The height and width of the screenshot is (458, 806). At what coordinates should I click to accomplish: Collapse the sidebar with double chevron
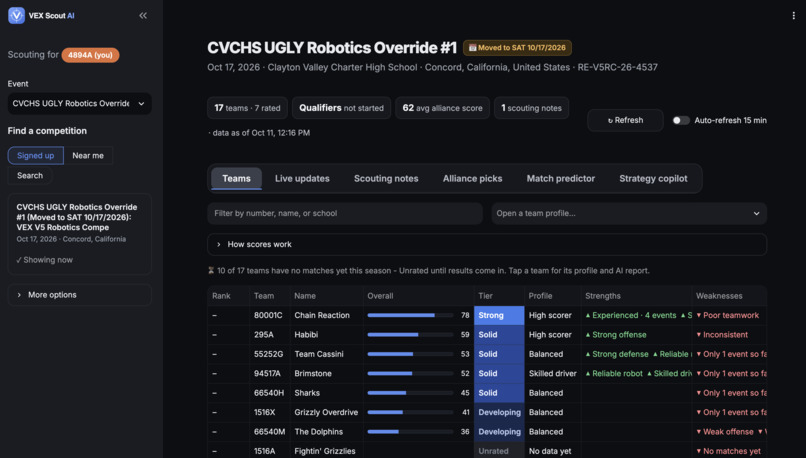(143, 15)
